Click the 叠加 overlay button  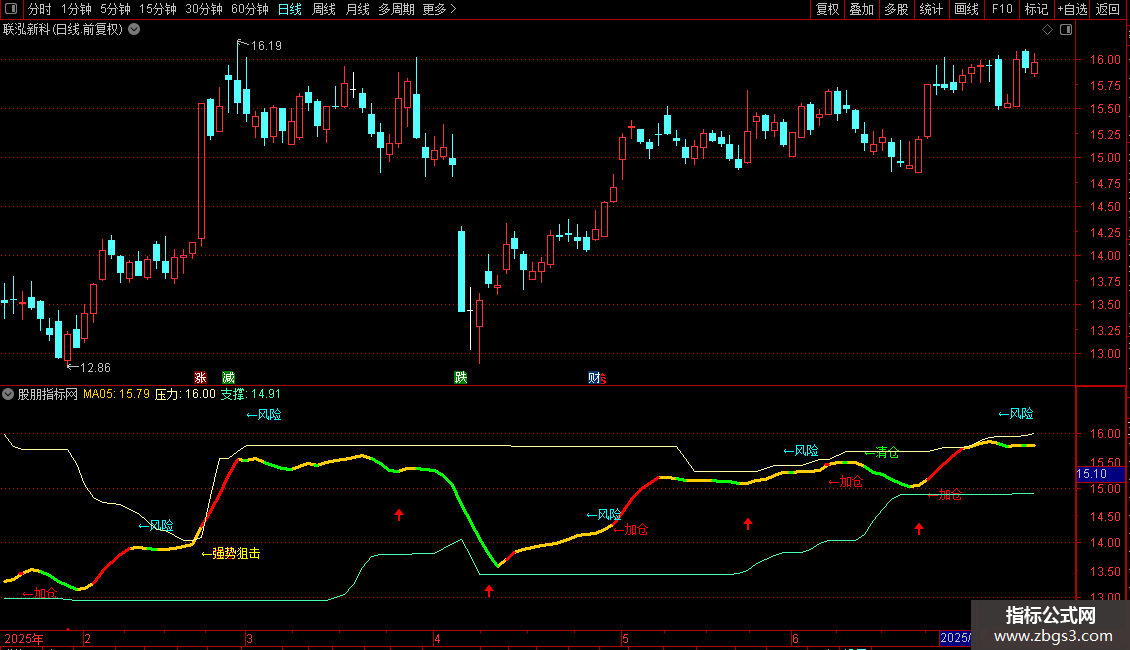(861, 9)
